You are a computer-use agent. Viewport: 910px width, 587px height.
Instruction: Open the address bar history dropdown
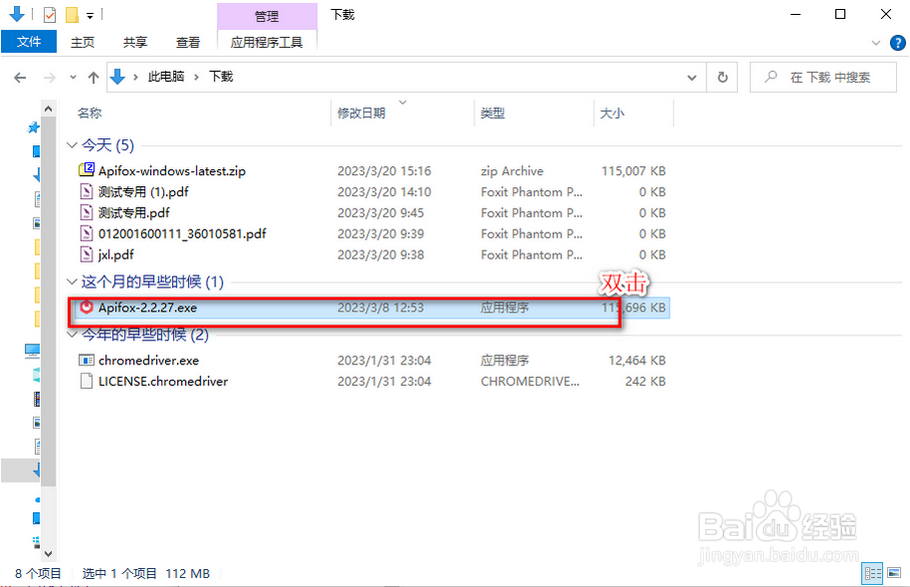click(692, 77)
